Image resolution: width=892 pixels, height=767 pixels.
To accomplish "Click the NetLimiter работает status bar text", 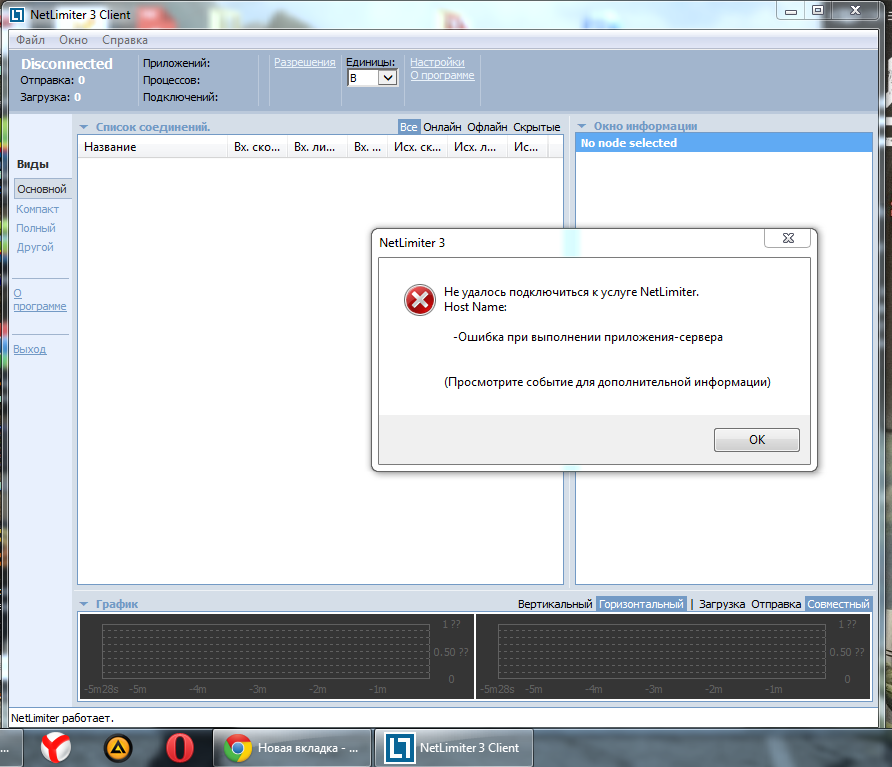I will pos(62,718).
